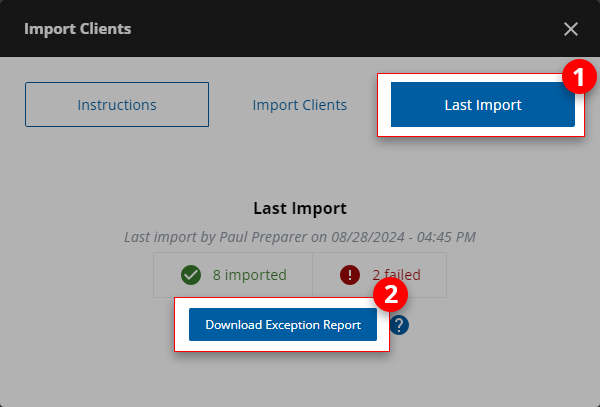Viewport: 600px width, 407px height.
Task: Click the "2 failed" text
Action: click(396, 275)
